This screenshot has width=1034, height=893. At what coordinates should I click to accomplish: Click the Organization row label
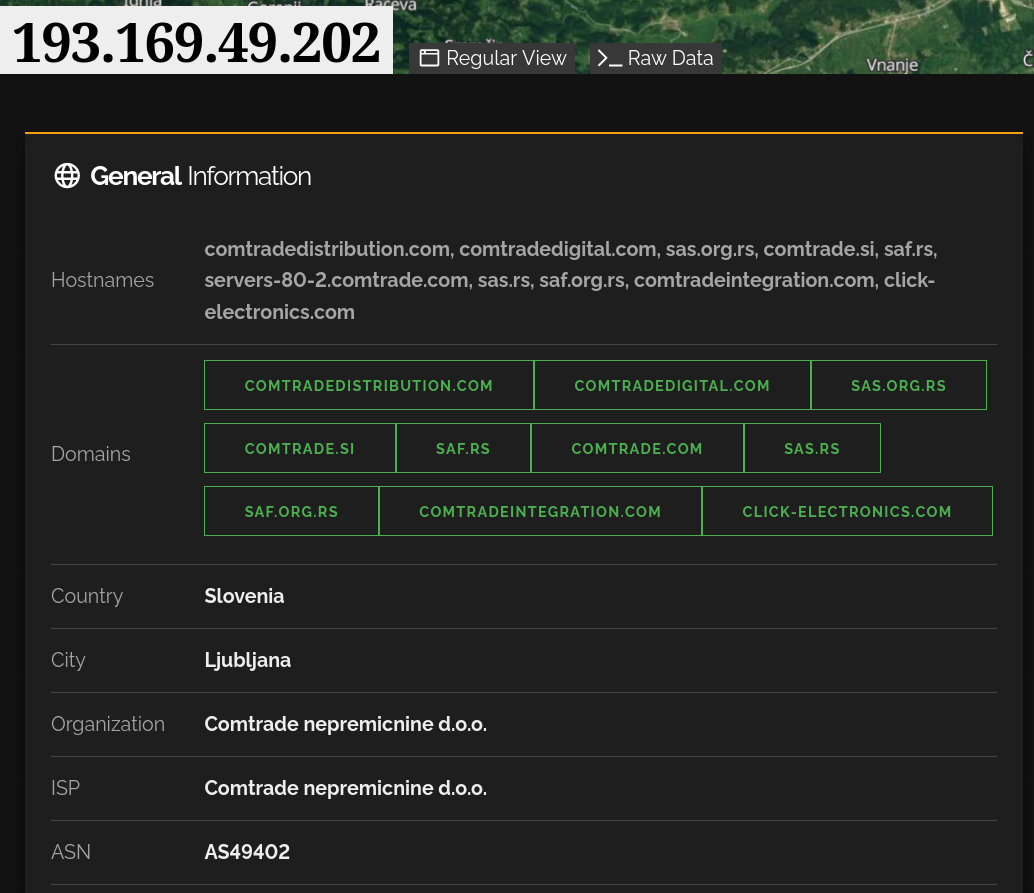[x=108, y=724]
